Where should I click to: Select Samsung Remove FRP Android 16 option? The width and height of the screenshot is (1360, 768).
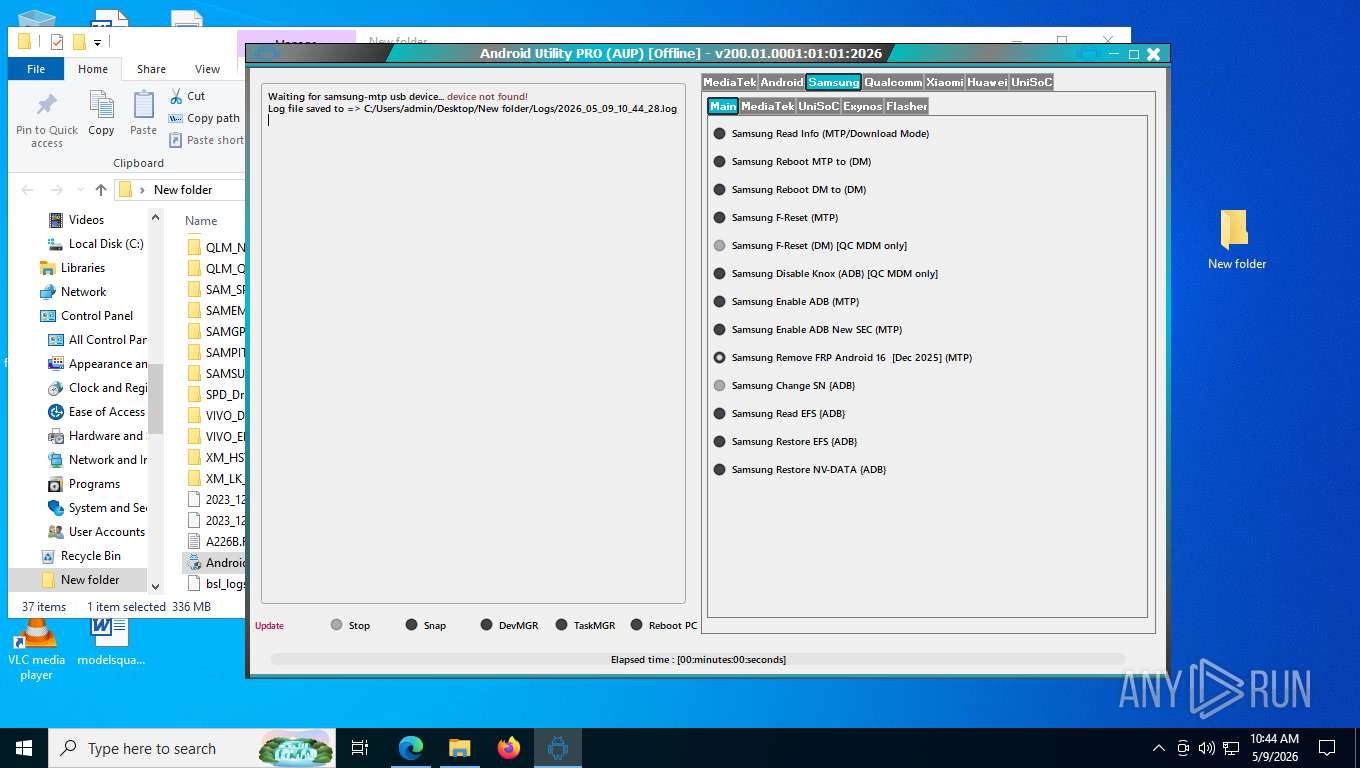(842, 357)
